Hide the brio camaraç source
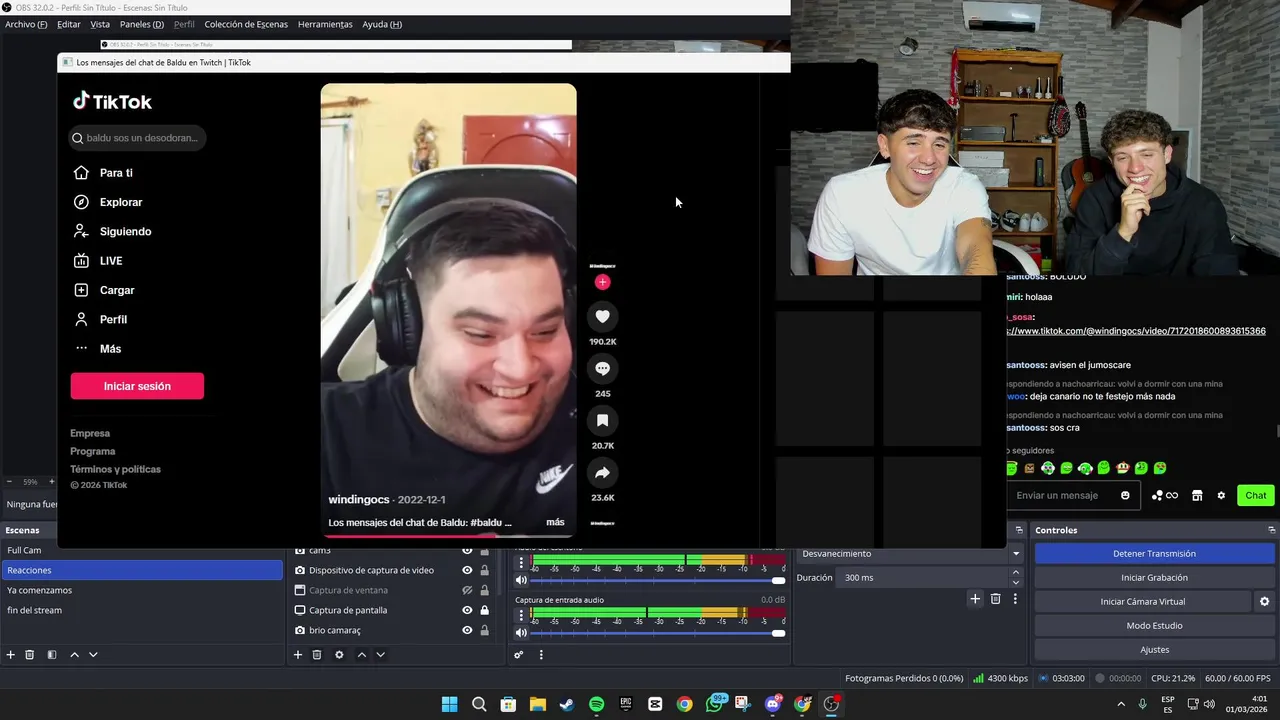The image size is (1280, 720). pyautogui.click(x=467, y=630)
